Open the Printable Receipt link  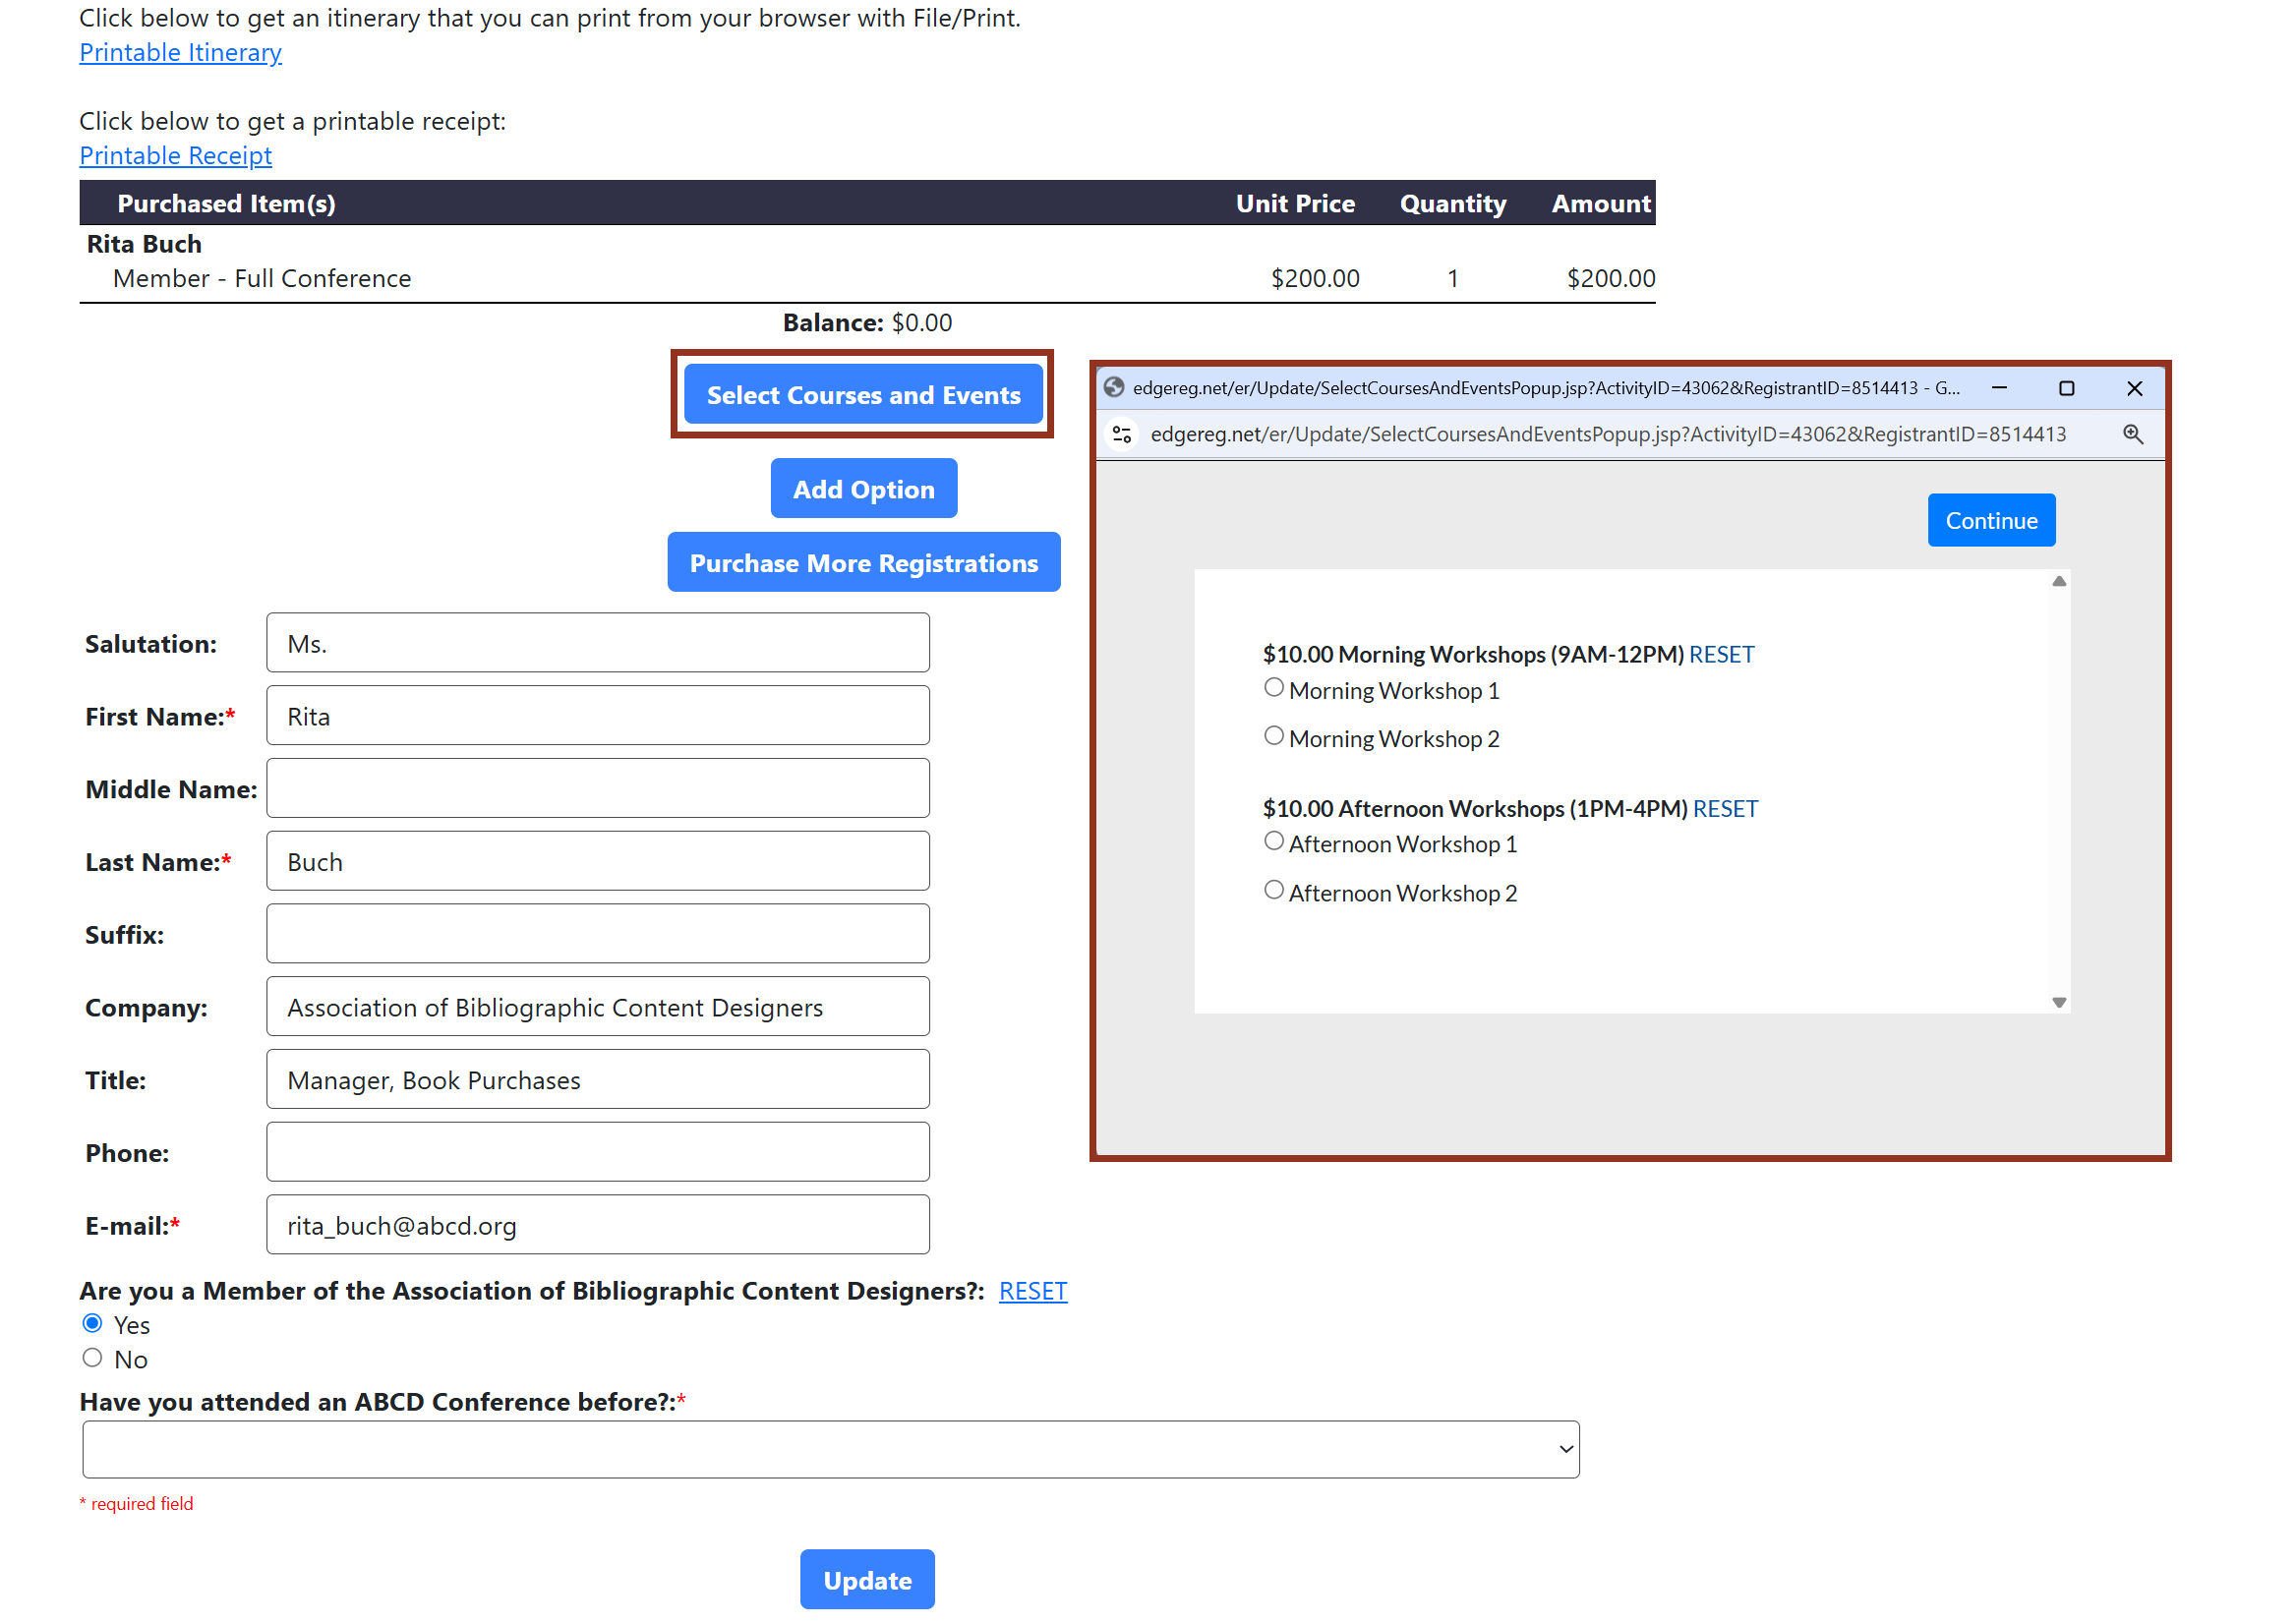click(x=175, y=155)
